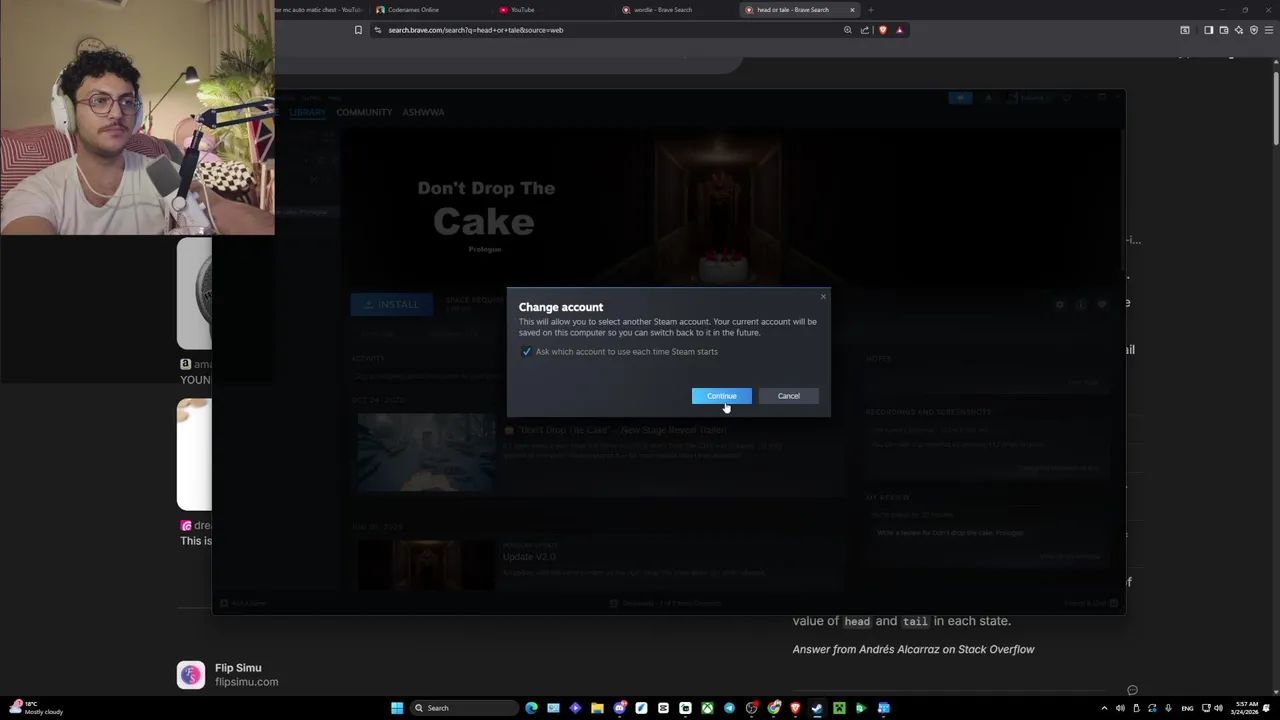The width and height of the screenshot is (1280, 720).
Task: Toggle the Ask which account on start checkbox
Action: click(527, 352)
